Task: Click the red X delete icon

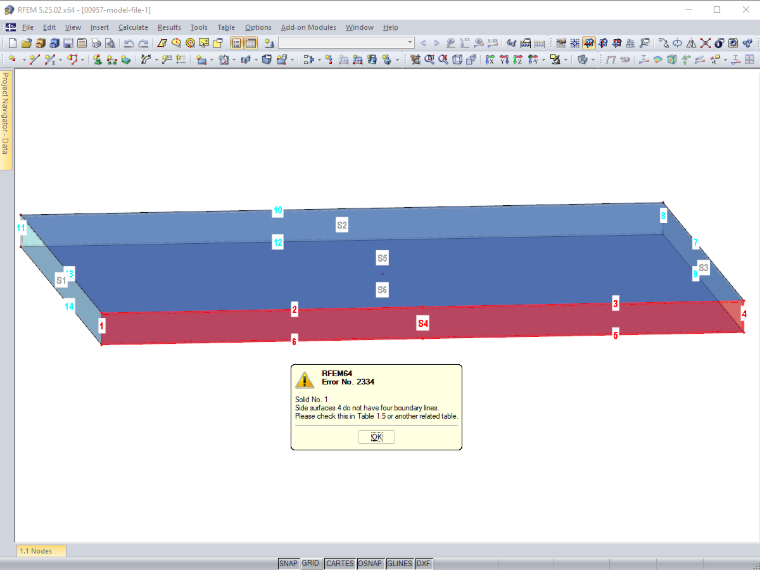Action: [x=705, y=43]
